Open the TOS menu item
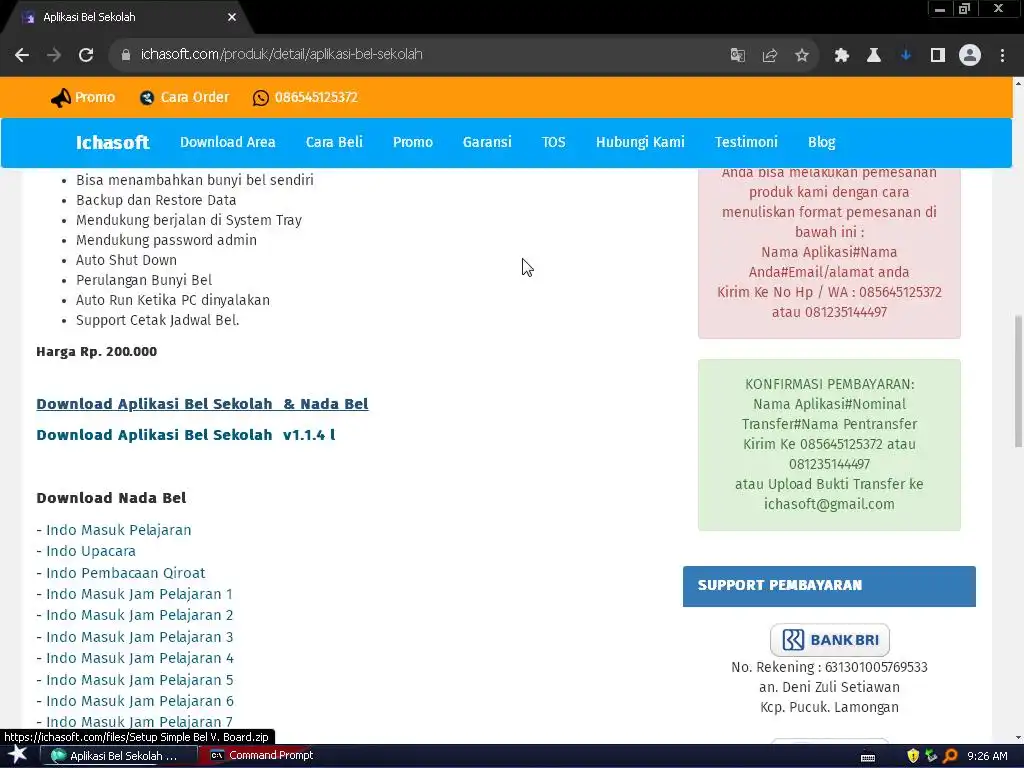Viewport: 1024px width, 768px height. [x=554, y=142]
